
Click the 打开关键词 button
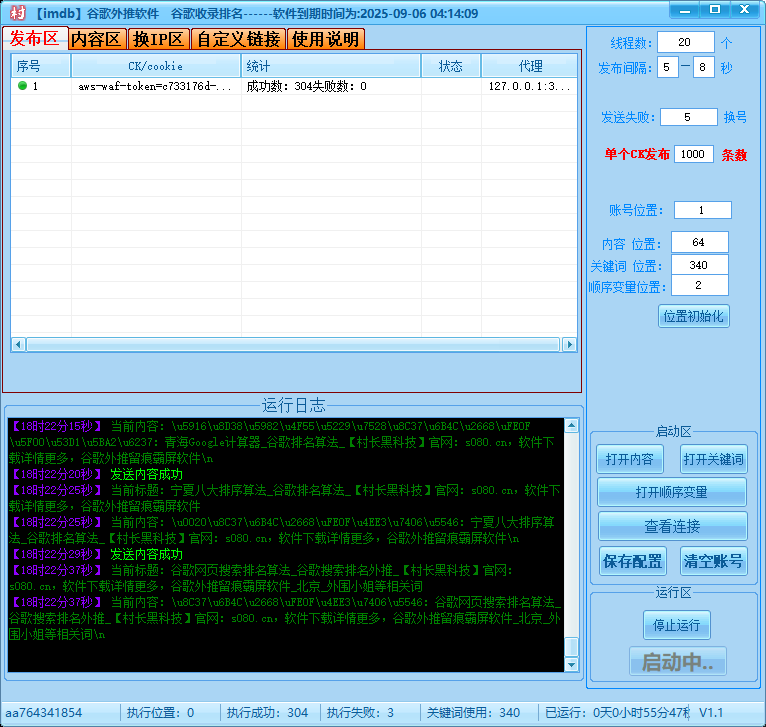(x=713, y=459)
